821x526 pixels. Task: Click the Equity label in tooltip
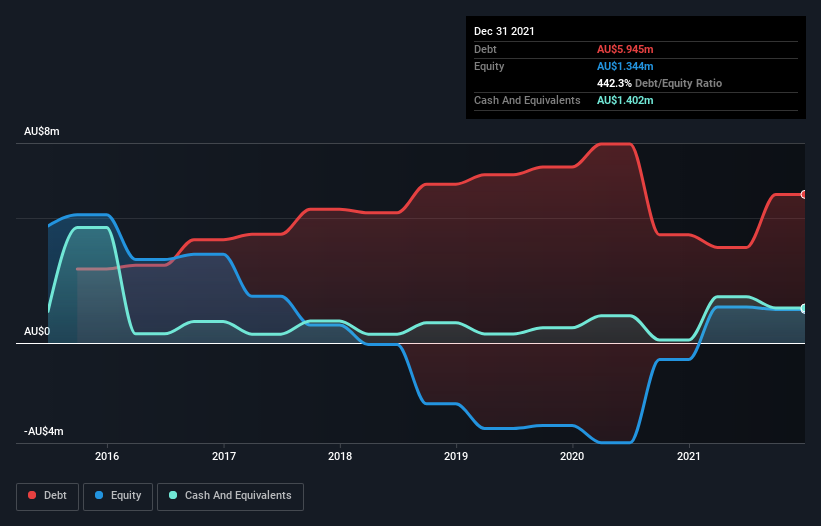(489, 66)
